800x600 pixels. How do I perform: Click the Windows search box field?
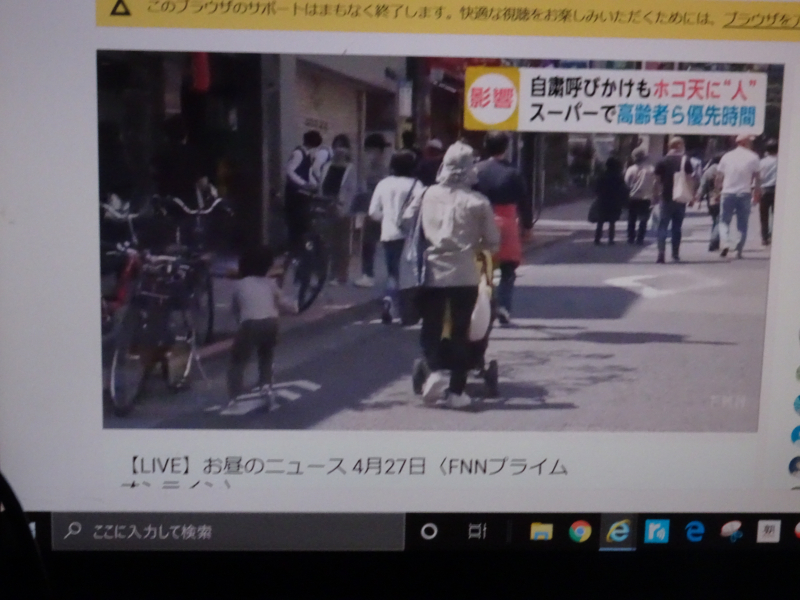(x=228, y=532)
